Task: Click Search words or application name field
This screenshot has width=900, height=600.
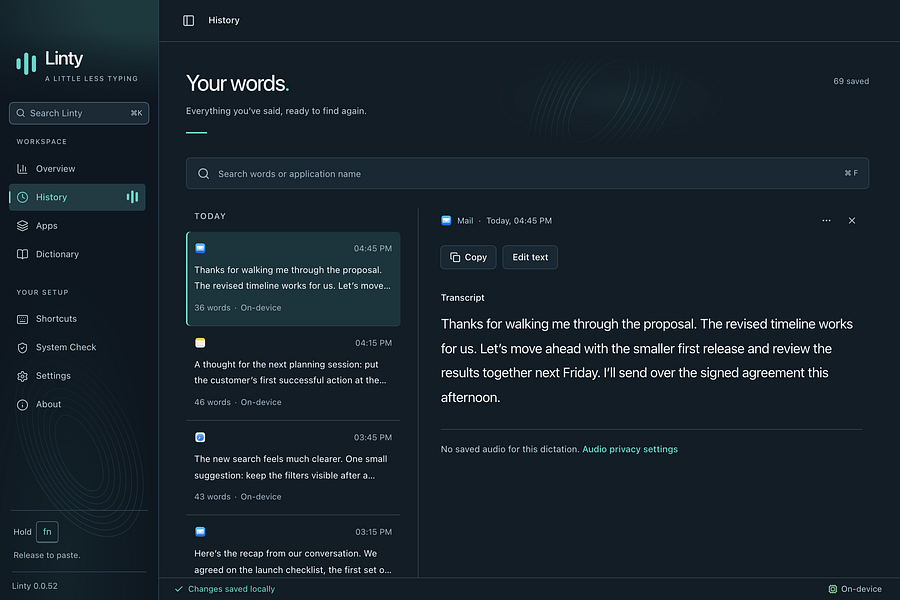Action: 527,173
